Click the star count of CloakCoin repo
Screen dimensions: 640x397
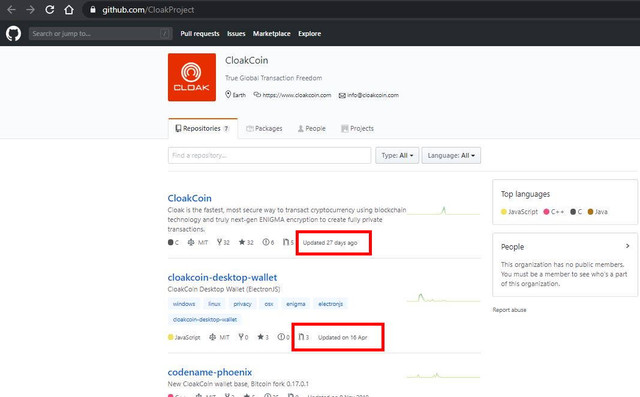click(x=246, y=242)
